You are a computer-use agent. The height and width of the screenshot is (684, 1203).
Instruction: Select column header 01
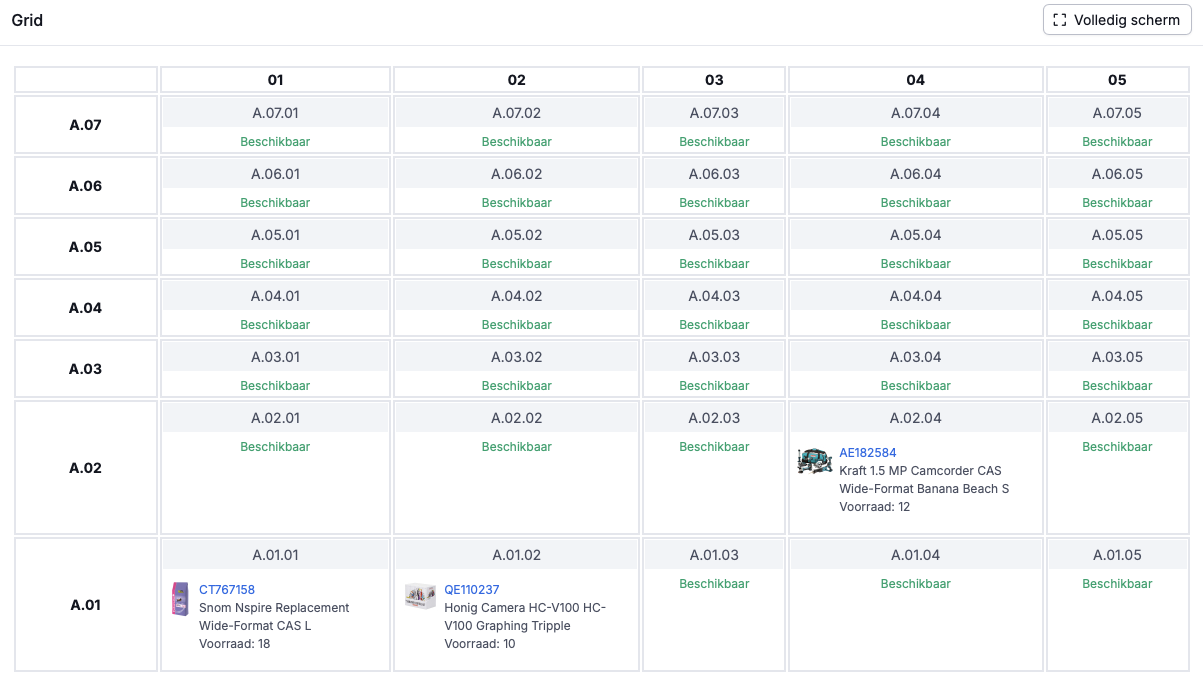[x=275, y=80]
